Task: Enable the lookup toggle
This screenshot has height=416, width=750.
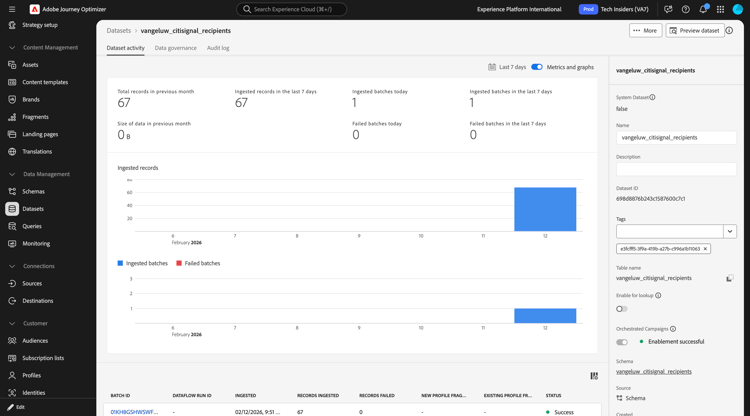Action: pos(622,309)
